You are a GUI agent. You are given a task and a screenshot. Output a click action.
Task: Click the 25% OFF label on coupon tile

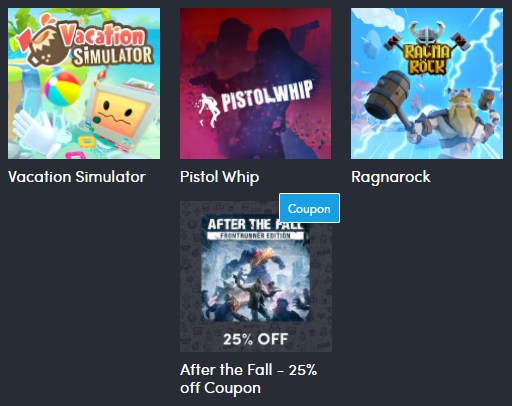pos(256,339)
